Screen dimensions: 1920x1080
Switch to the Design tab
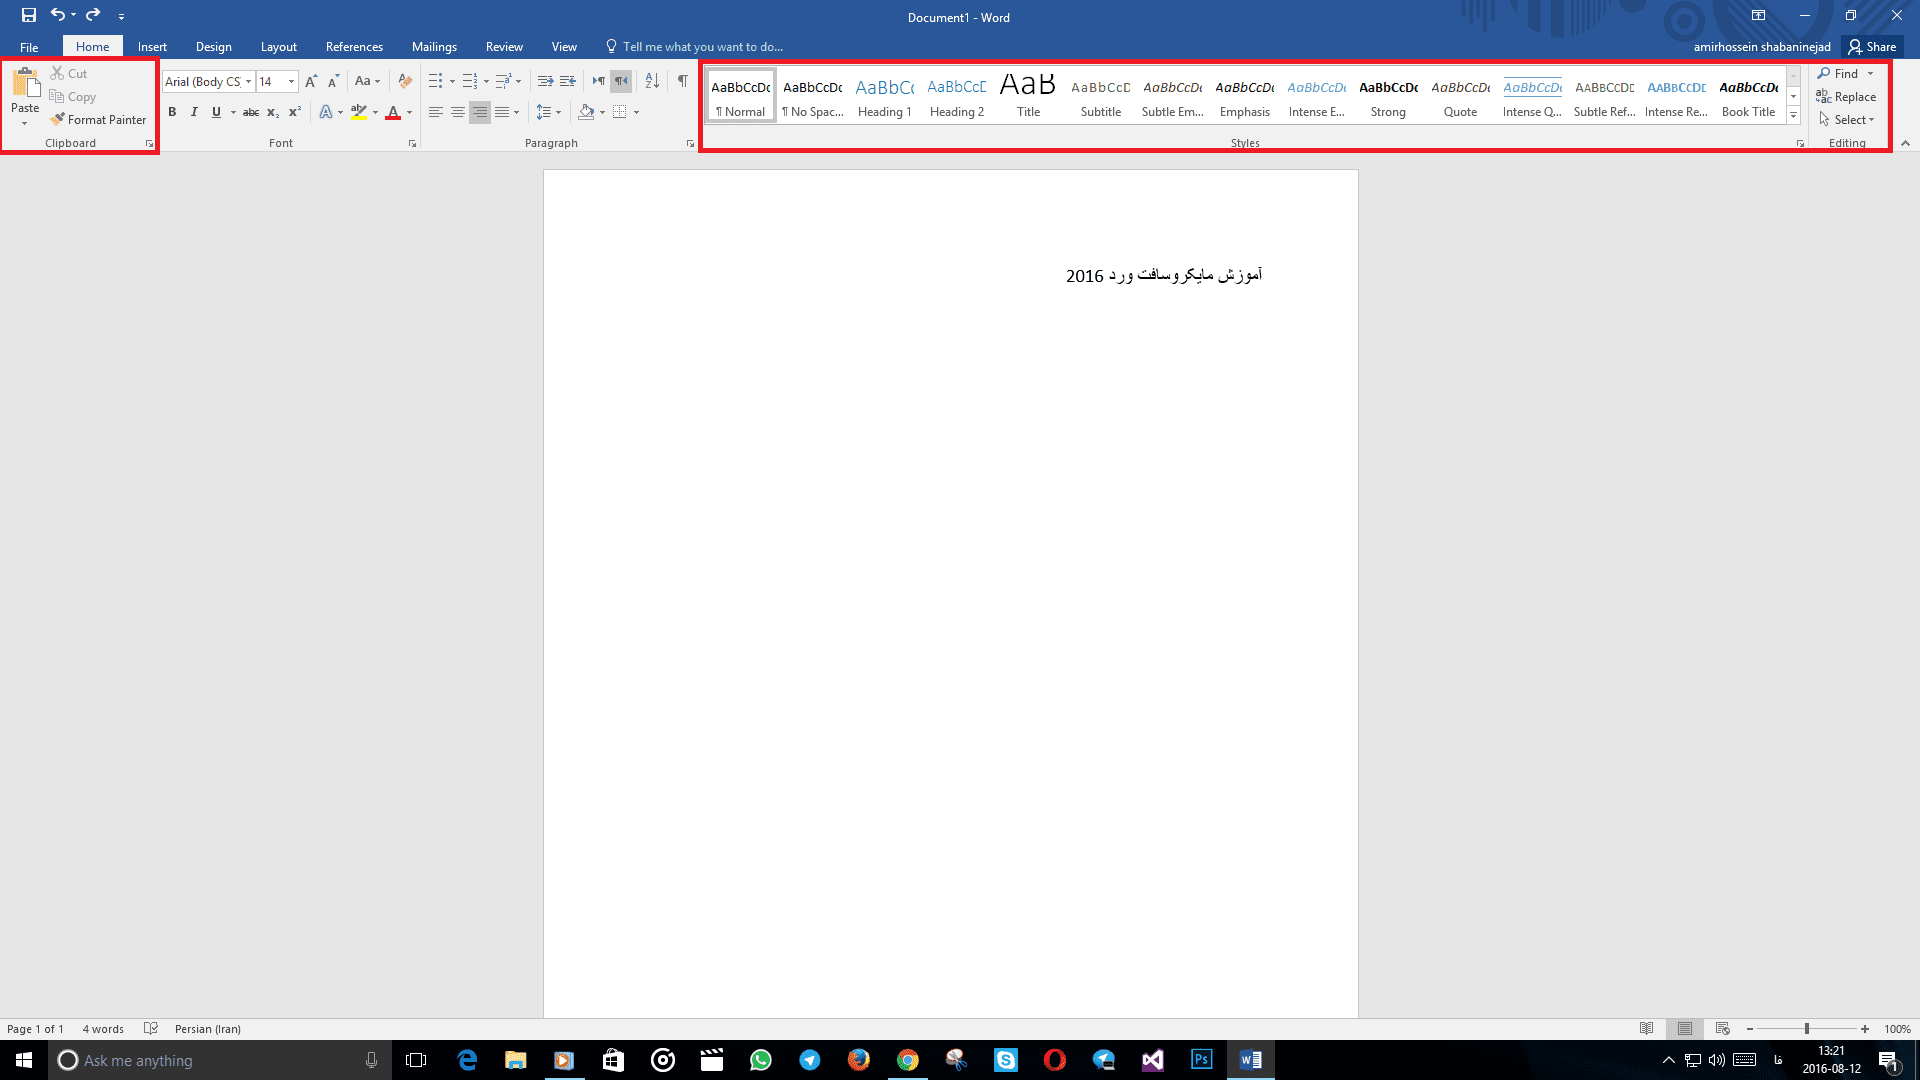coord(213,47)
